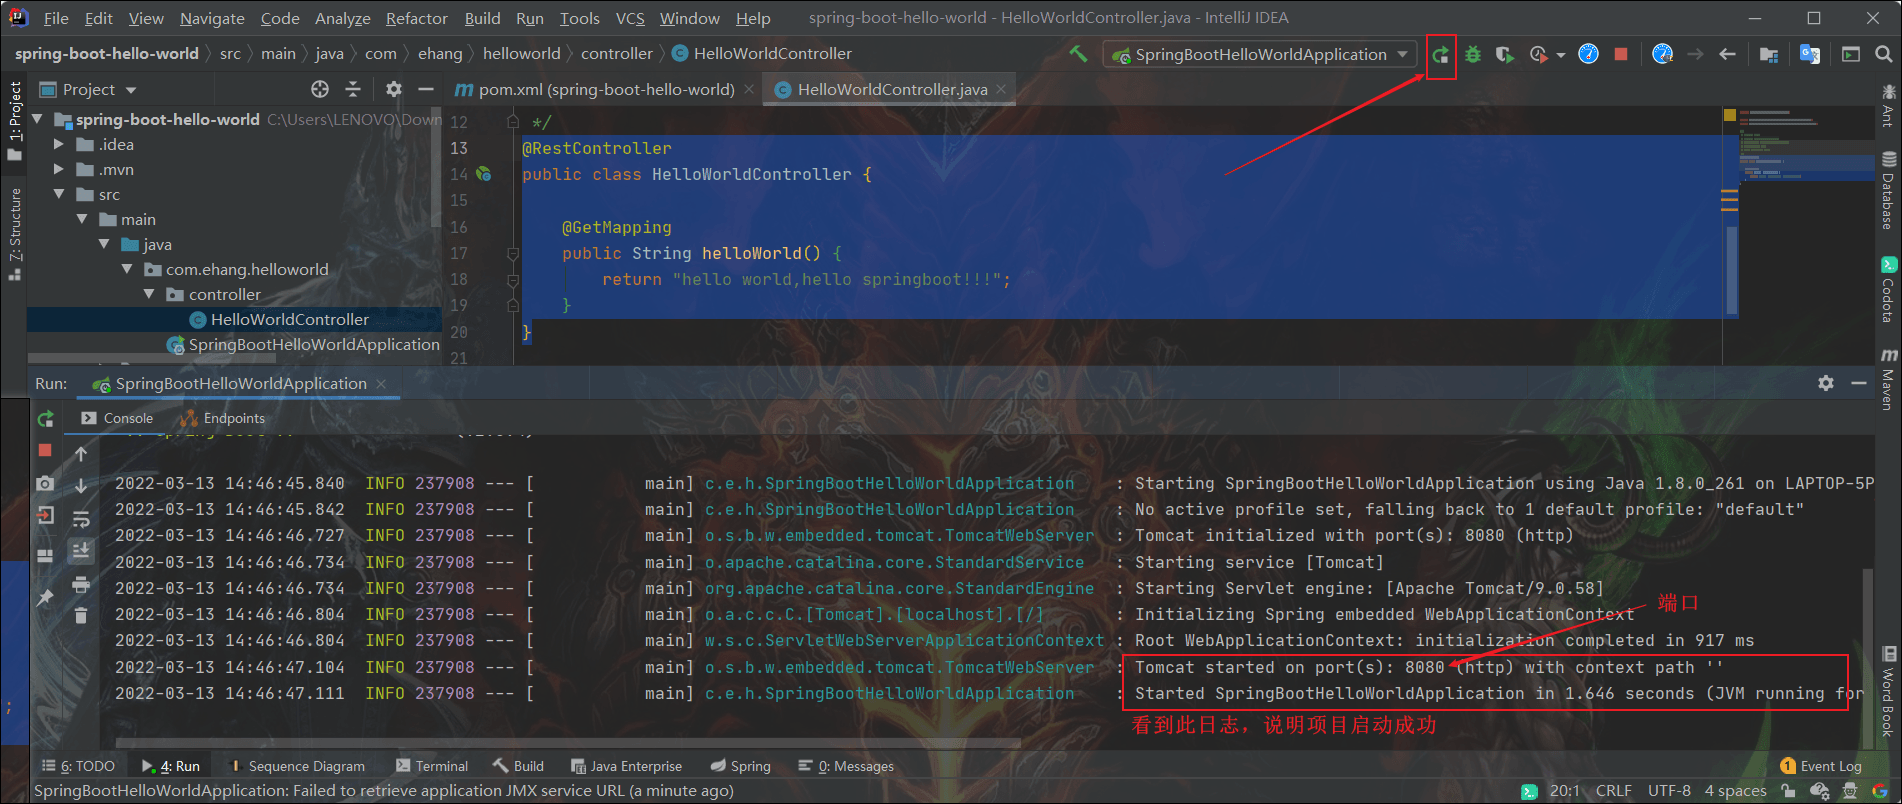Close the HelloWorldController.java tab
The image size is (1902, 804).
pyautogui.click(x=1001, y=89)
